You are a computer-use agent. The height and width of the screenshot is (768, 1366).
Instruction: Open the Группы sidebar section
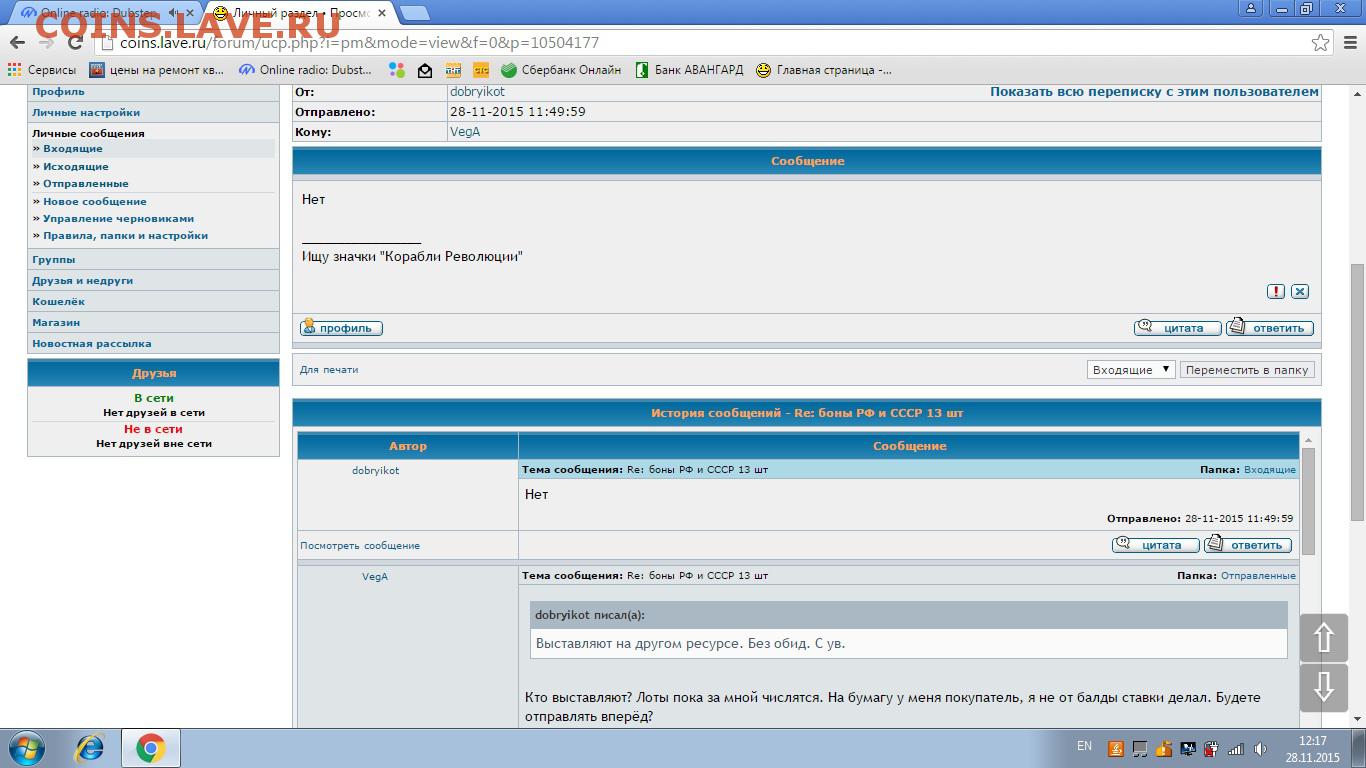(53, 260)
